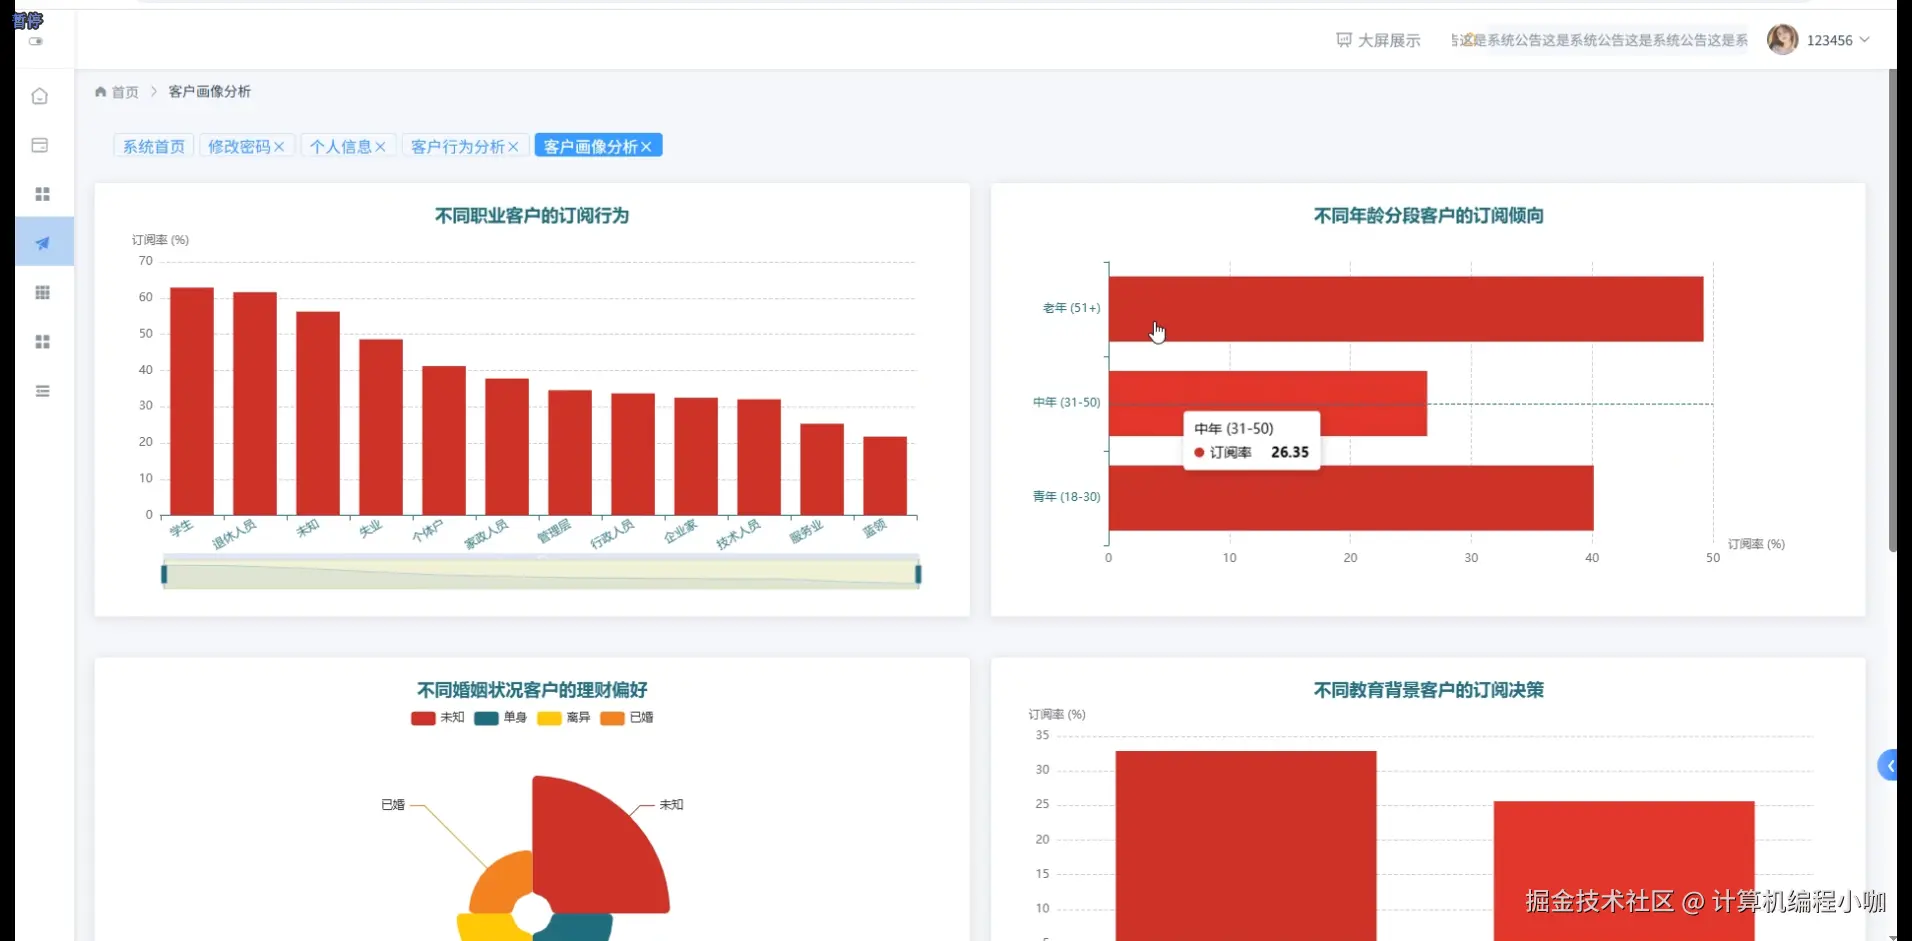Screen dimensions: 1912x941
Task: Open the nine-dot grid icon in the sidebar
Action: pyautogui.click(x=42, y=292)
